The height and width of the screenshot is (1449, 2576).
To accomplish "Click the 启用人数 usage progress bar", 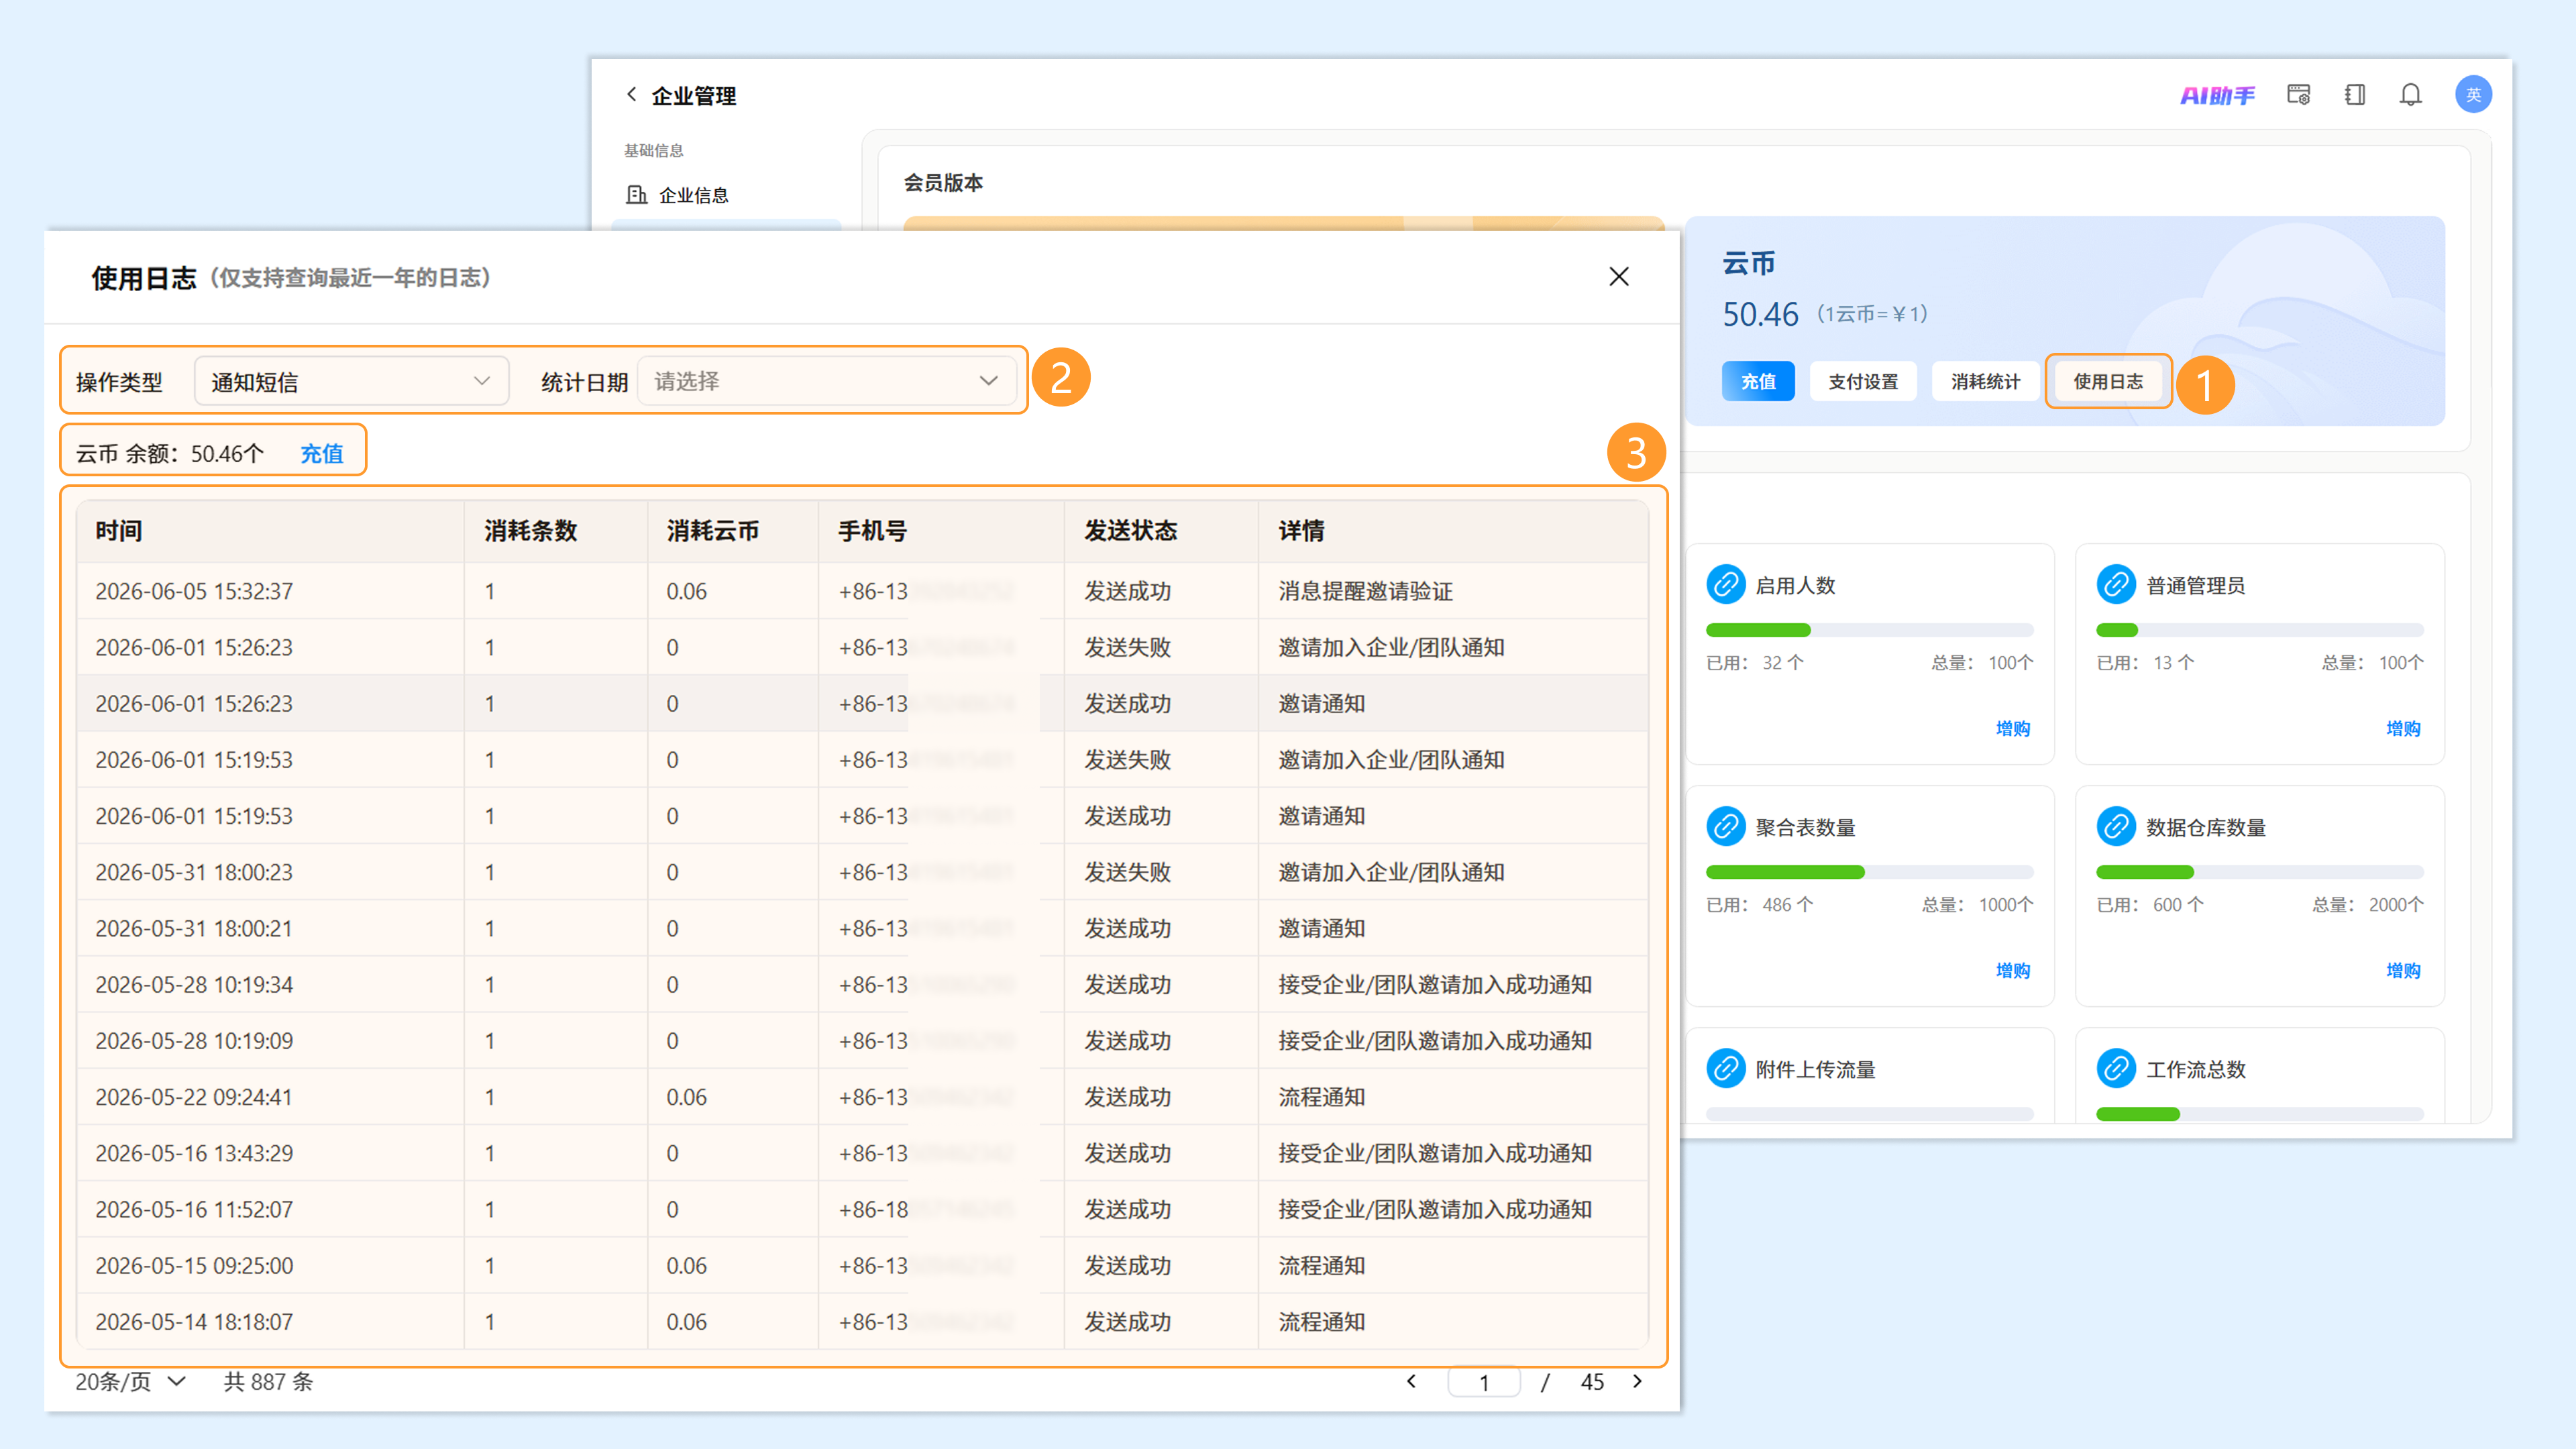I will coord(1869,630).
